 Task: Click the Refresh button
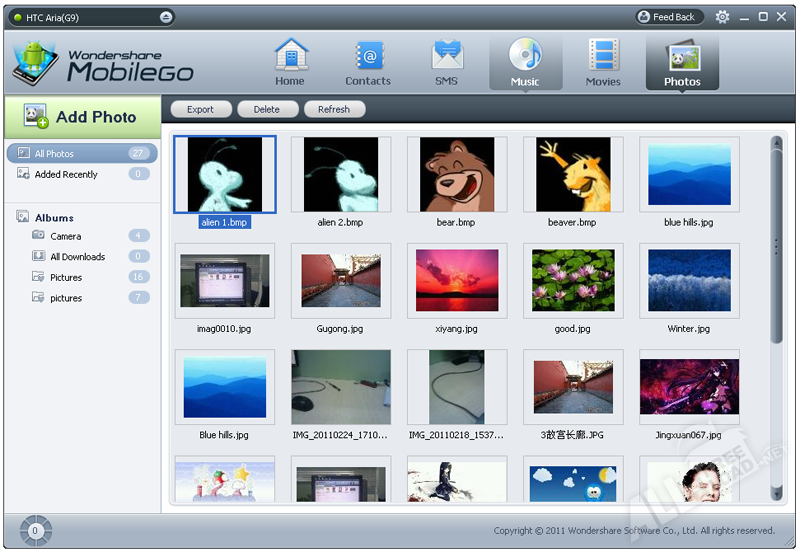pos(333,110)
